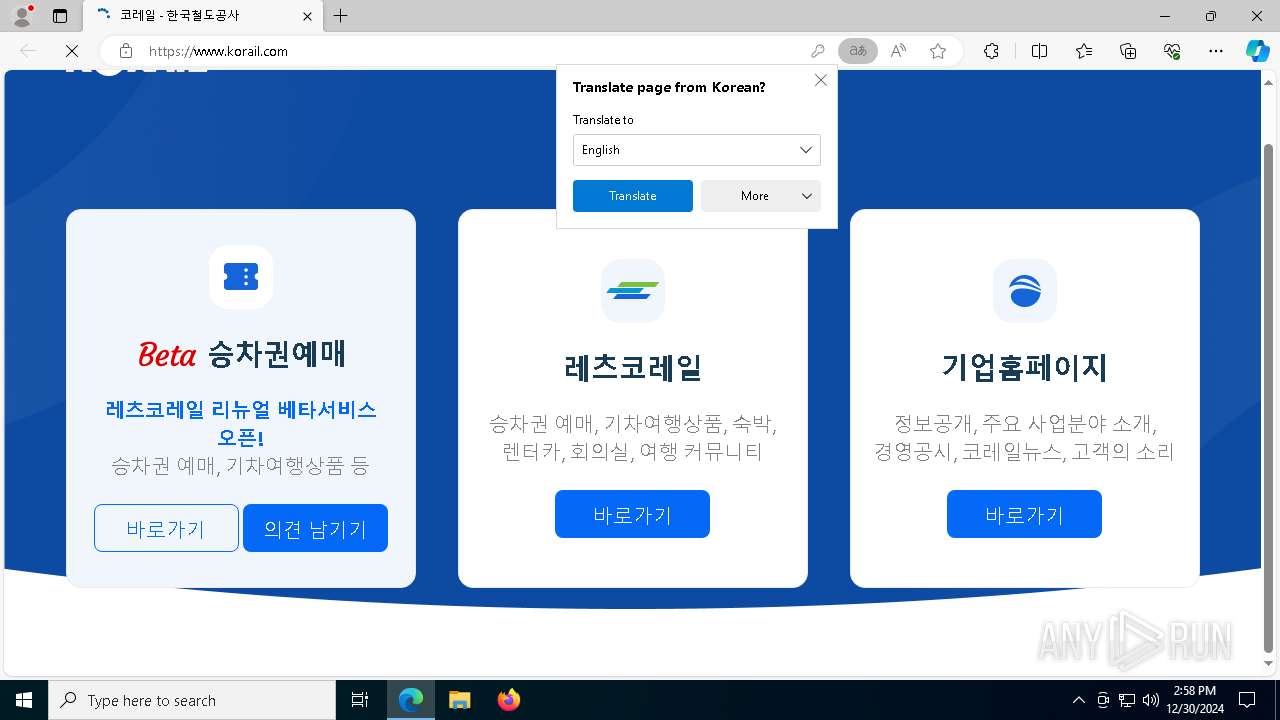Screen dimensions: 1280x720
Task: Open the volume control in tray
Action: pyautogui.click(x=1151, y=700)
